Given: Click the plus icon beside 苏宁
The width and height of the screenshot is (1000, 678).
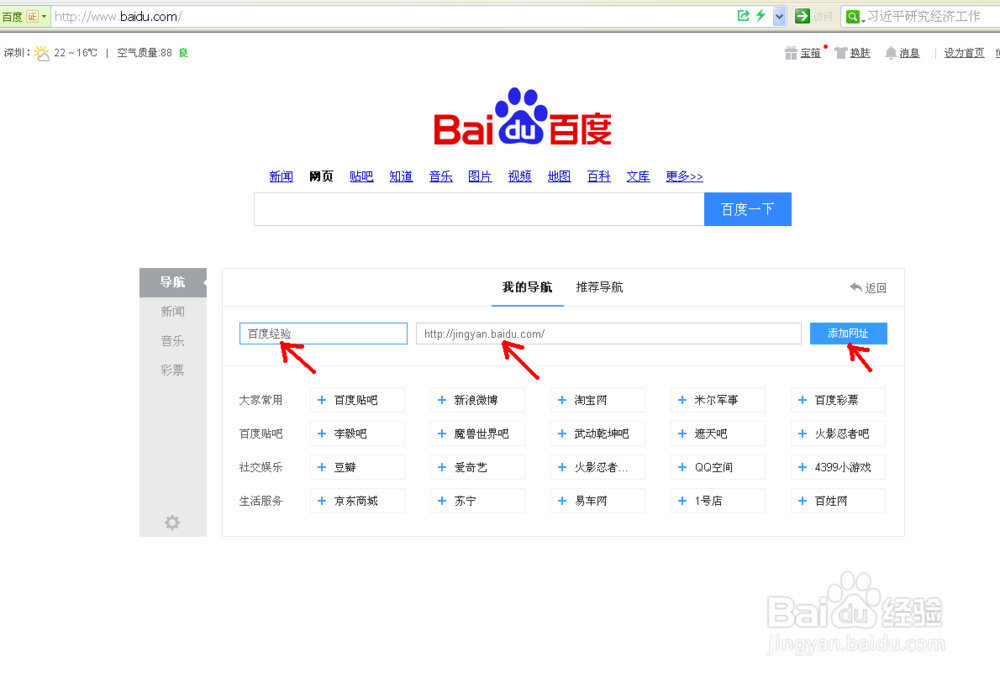Looking at the screenshot, I should click(x=442, y=501).
